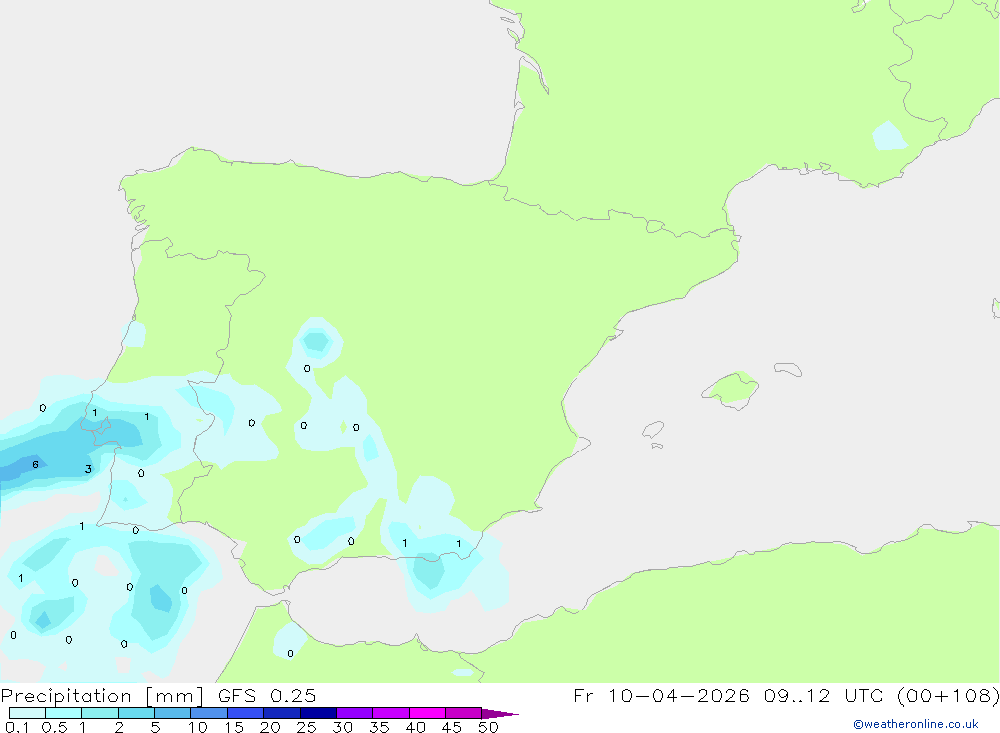The width and height of the screenshot is (1000, 733).
Task: Click the legend label '50'
Action: coord(489,727)
